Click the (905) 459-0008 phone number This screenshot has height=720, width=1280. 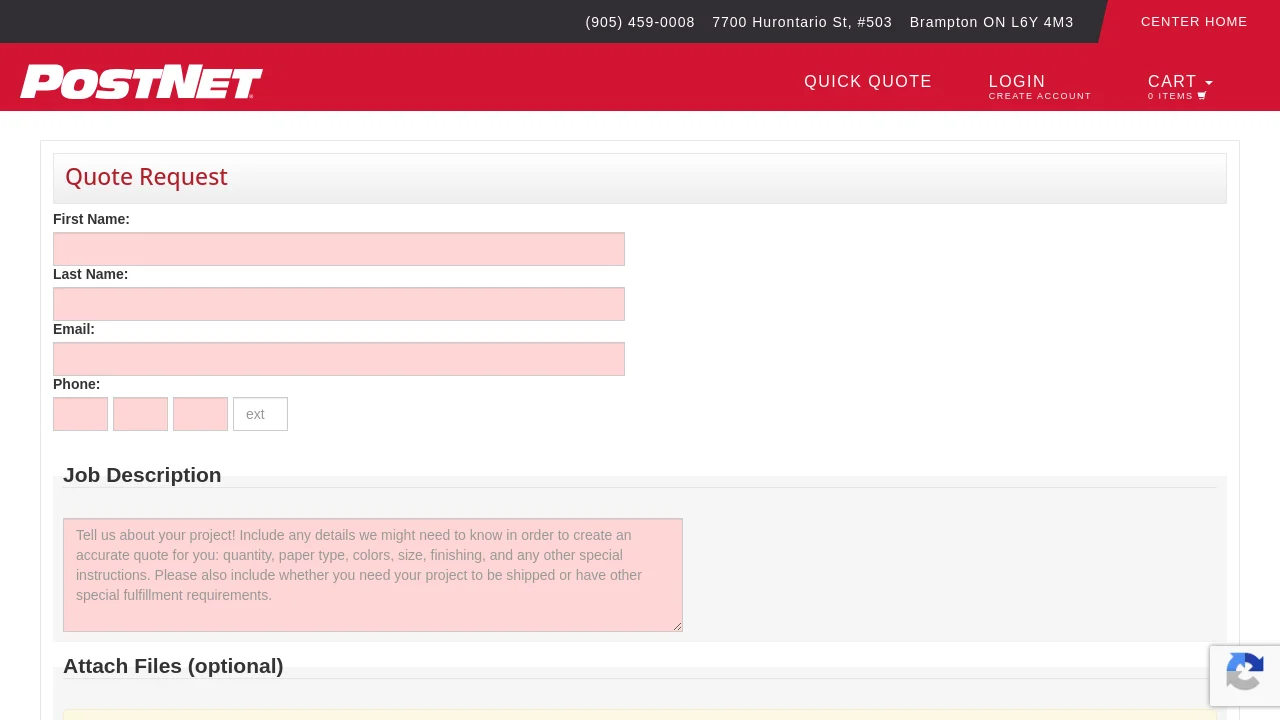point(640,22)
